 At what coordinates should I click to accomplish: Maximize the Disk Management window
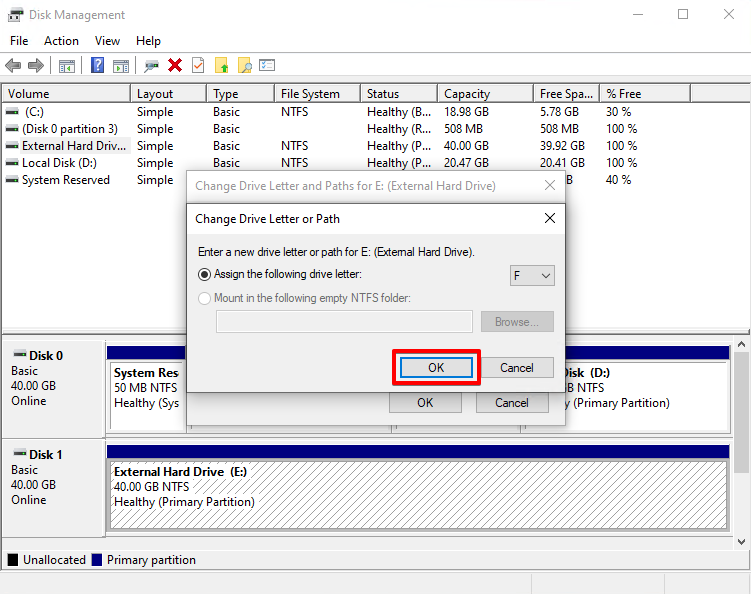click(683, 14)
